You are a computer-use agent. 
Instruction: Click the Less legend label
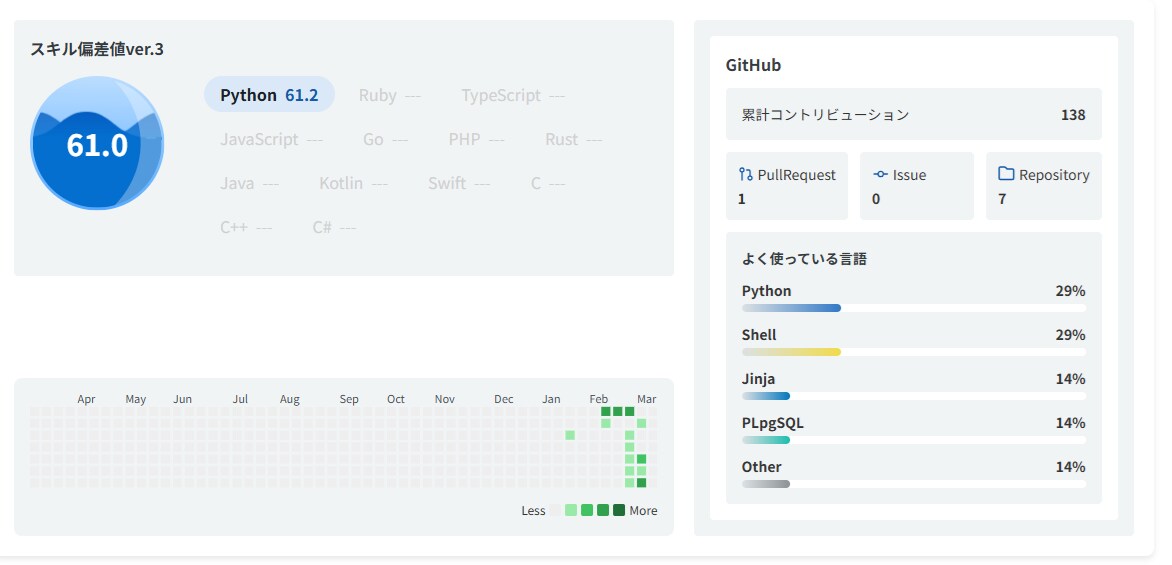point(533,510)
